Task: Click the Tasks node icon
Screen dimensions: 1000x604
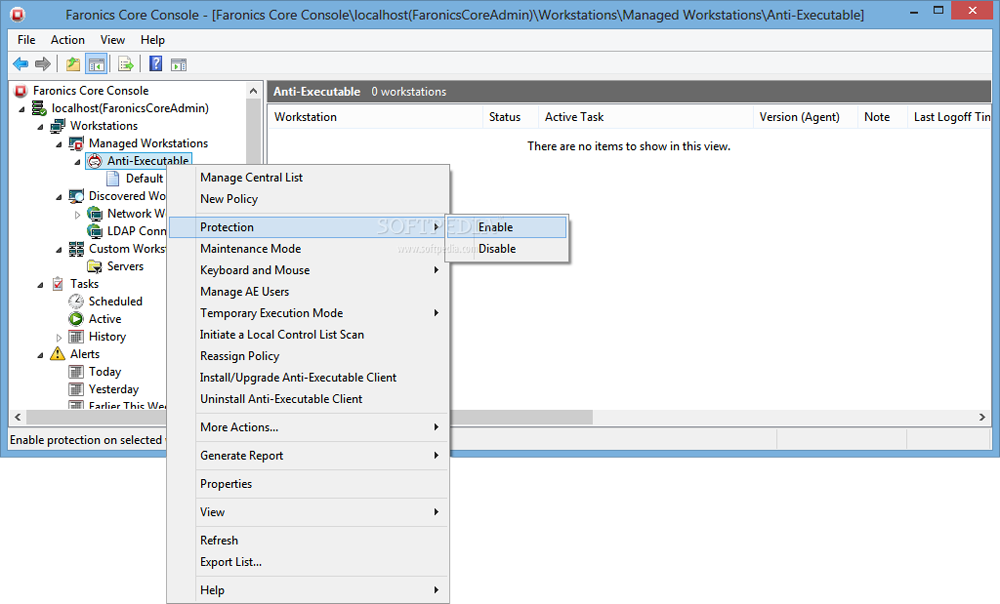Action: (58, 284)
